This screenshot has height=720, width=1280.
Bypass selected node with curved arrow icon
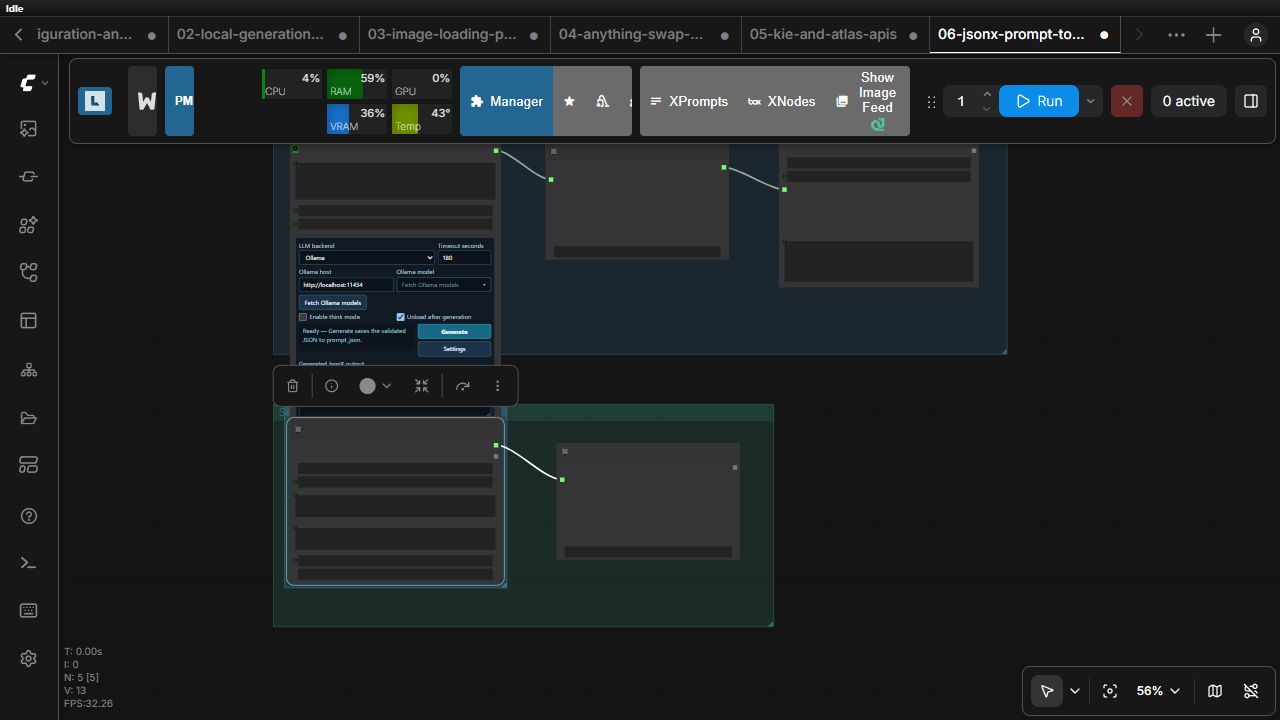(x=462, y=386)
